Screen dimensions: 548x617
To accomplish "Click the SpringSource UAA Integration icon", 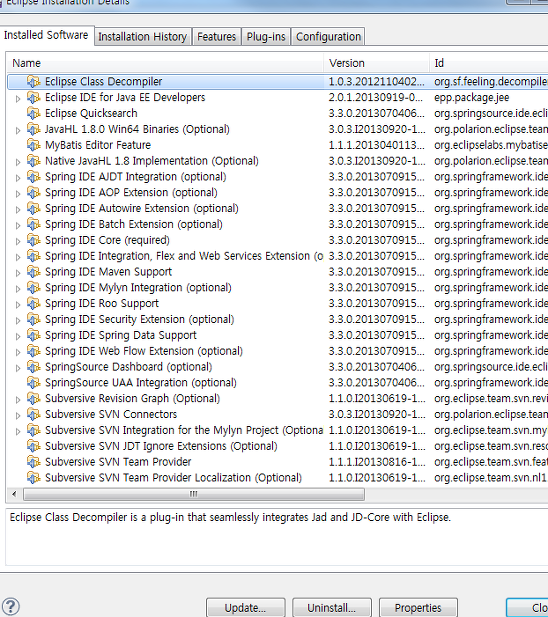I will (33, 382).
